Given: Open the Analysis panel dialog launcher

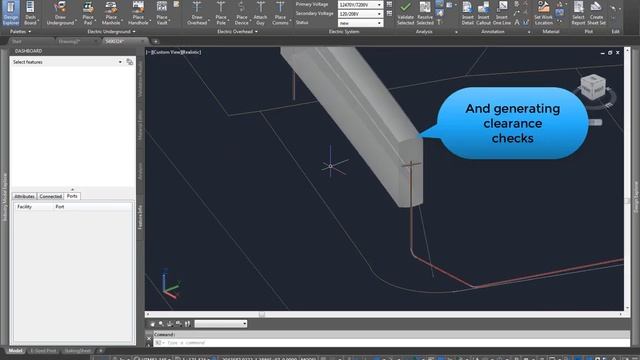Looking at the screenshot, I should [x=456, y=32].
